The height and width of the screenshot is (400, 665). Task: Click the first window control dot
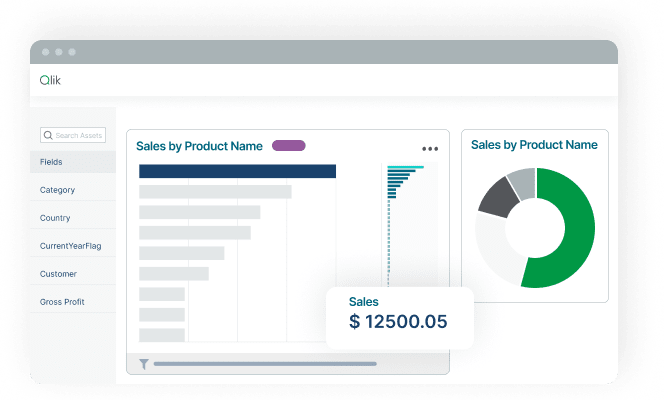tap(46, 52)
